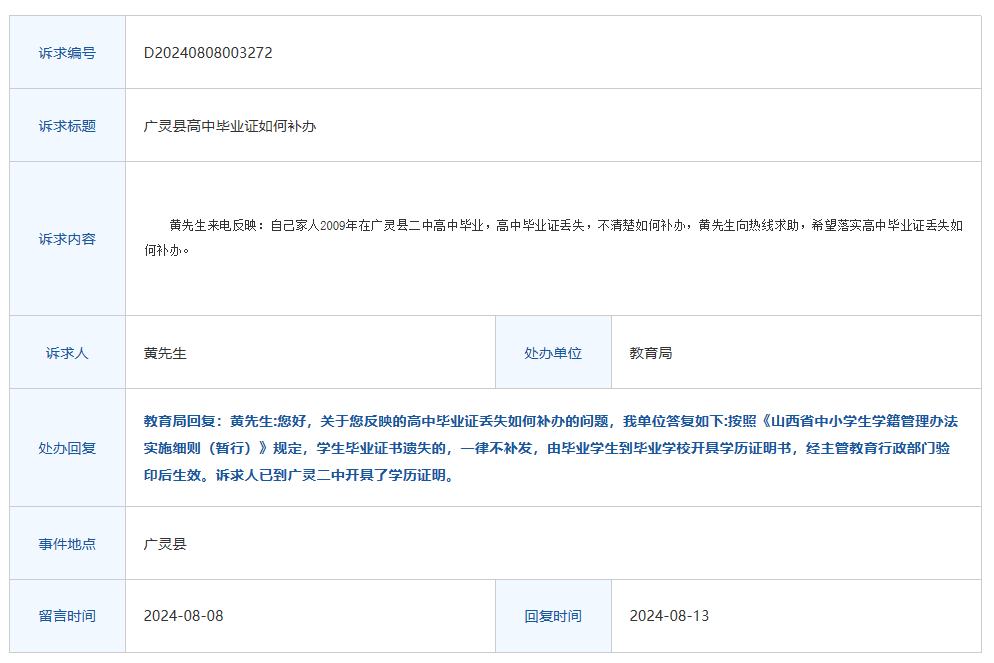Click the 留言时间 label cell
The height and width of the screenshot is (663, 994).
point(67,616)
